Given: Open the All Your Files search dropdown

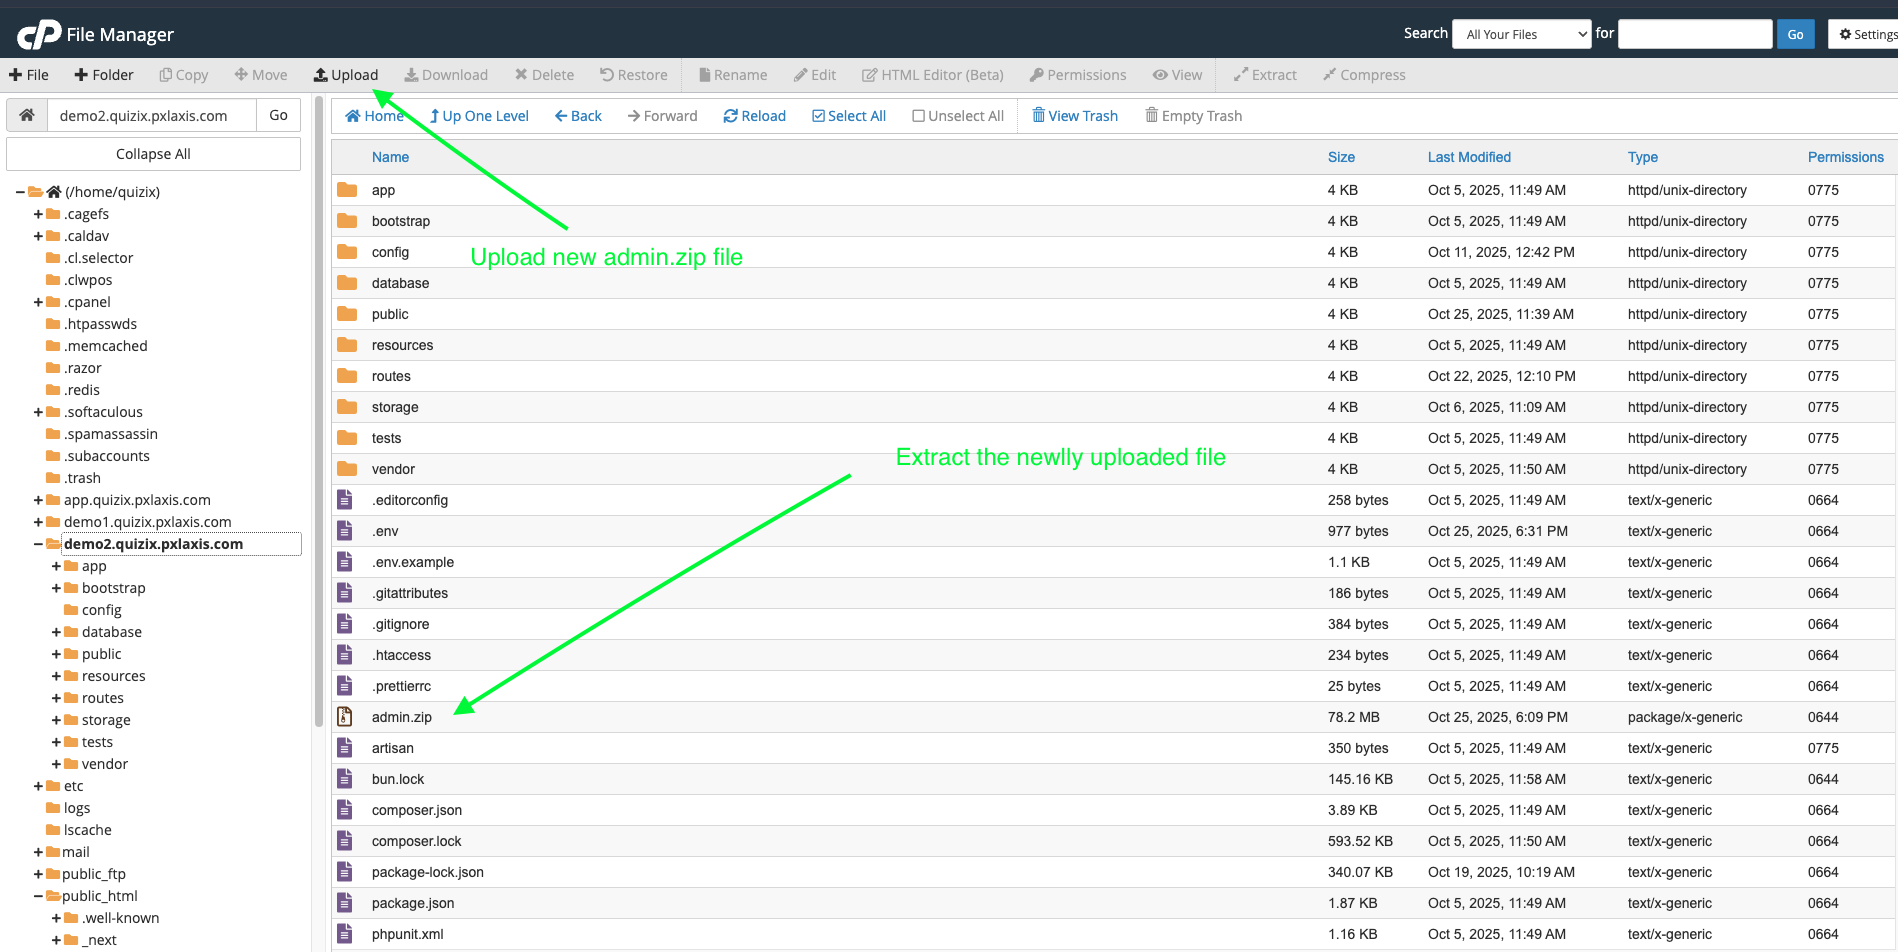Looking at the screenshot, I should point(1521,34).
